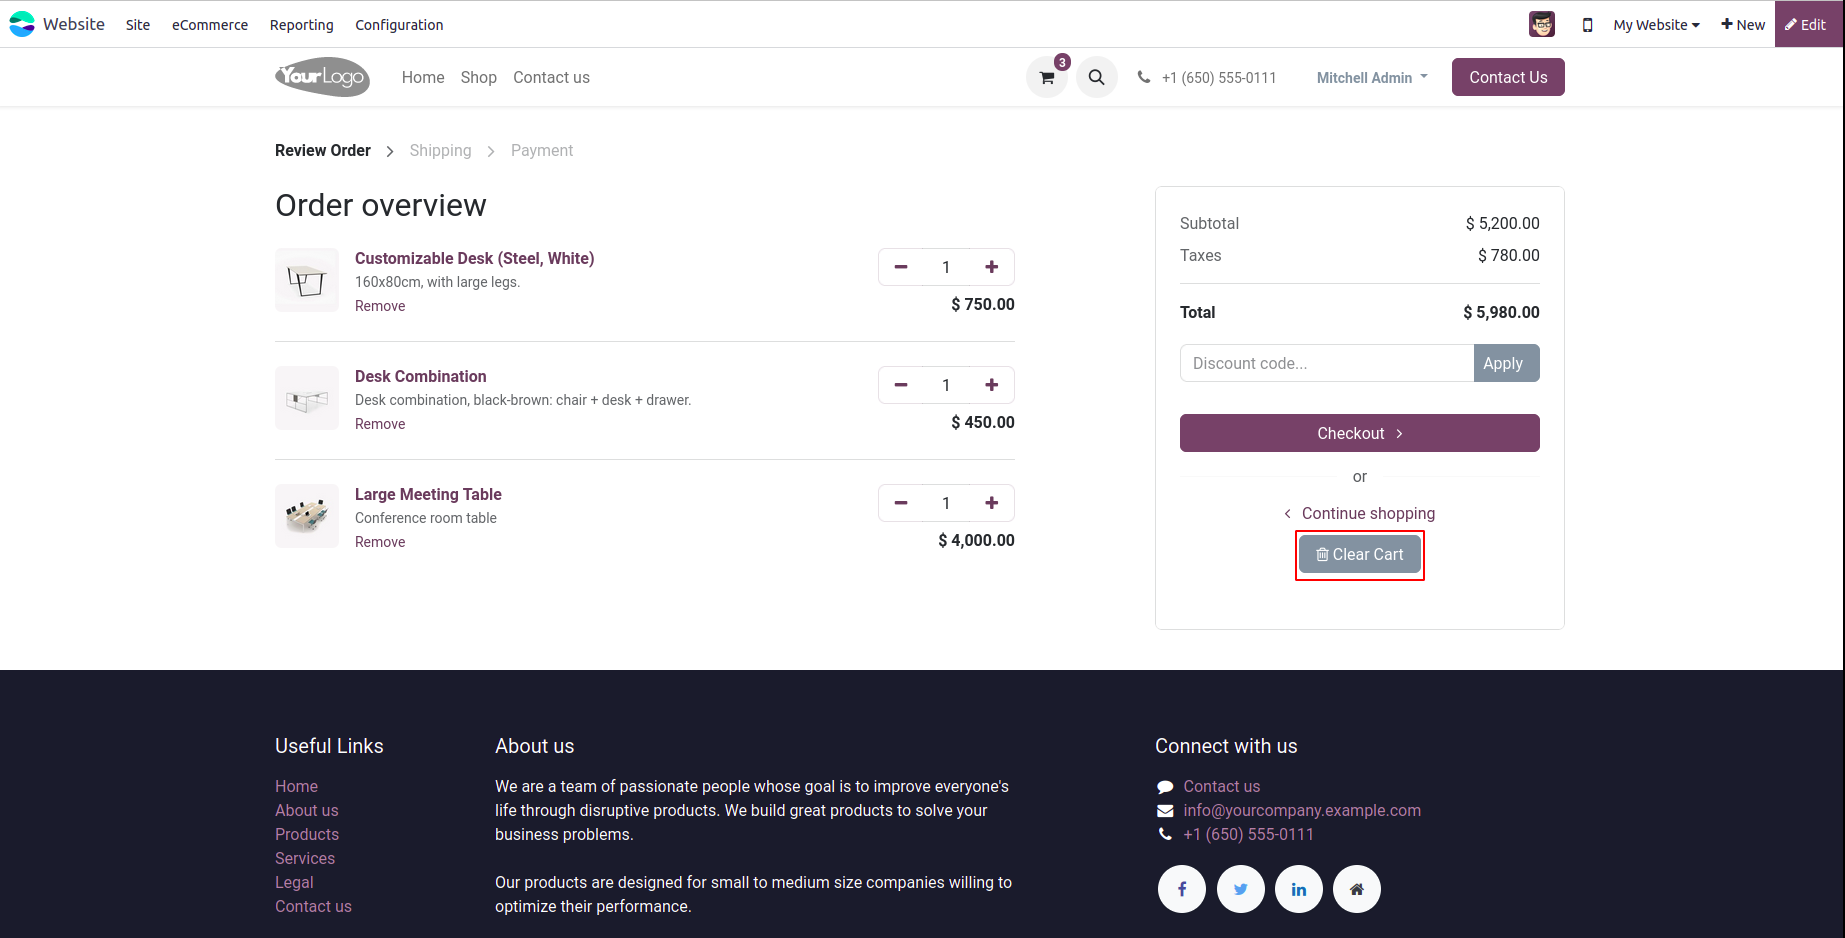Open the Twitter social icon

1241,889
